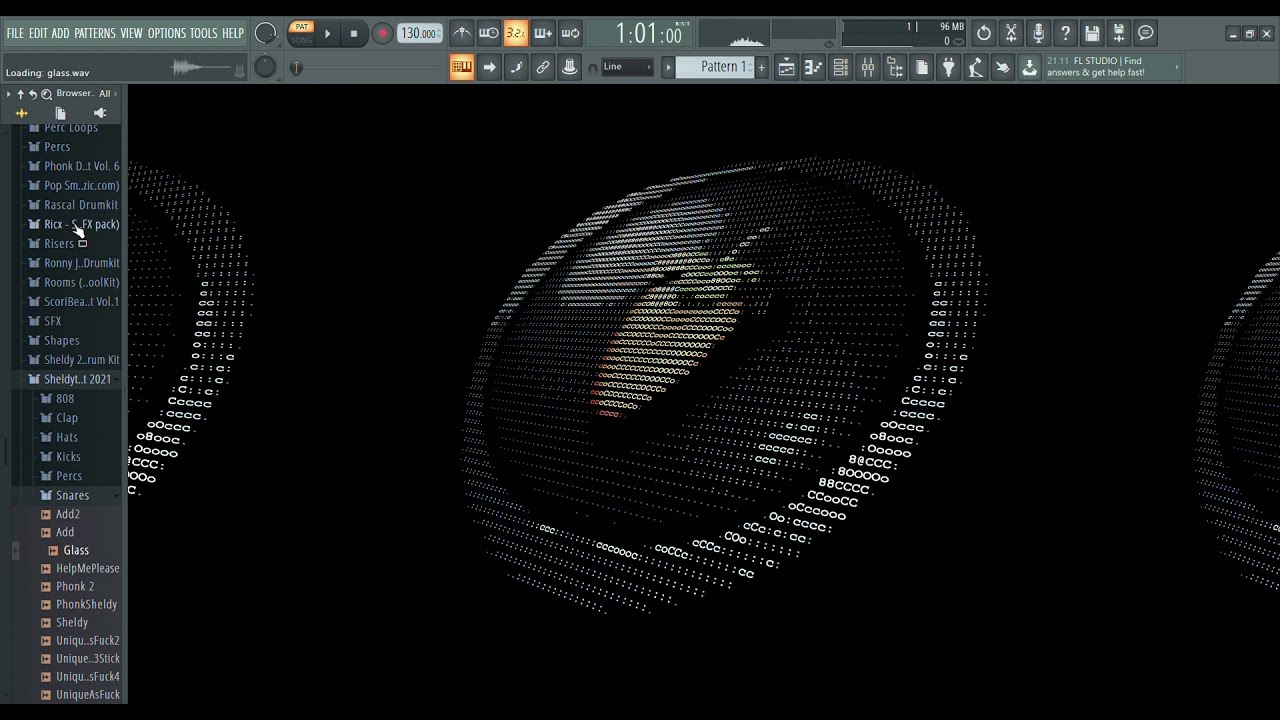Click the undo history circular arrow icon
Screen dimensions: 1280x720
(x=984, y=34)
